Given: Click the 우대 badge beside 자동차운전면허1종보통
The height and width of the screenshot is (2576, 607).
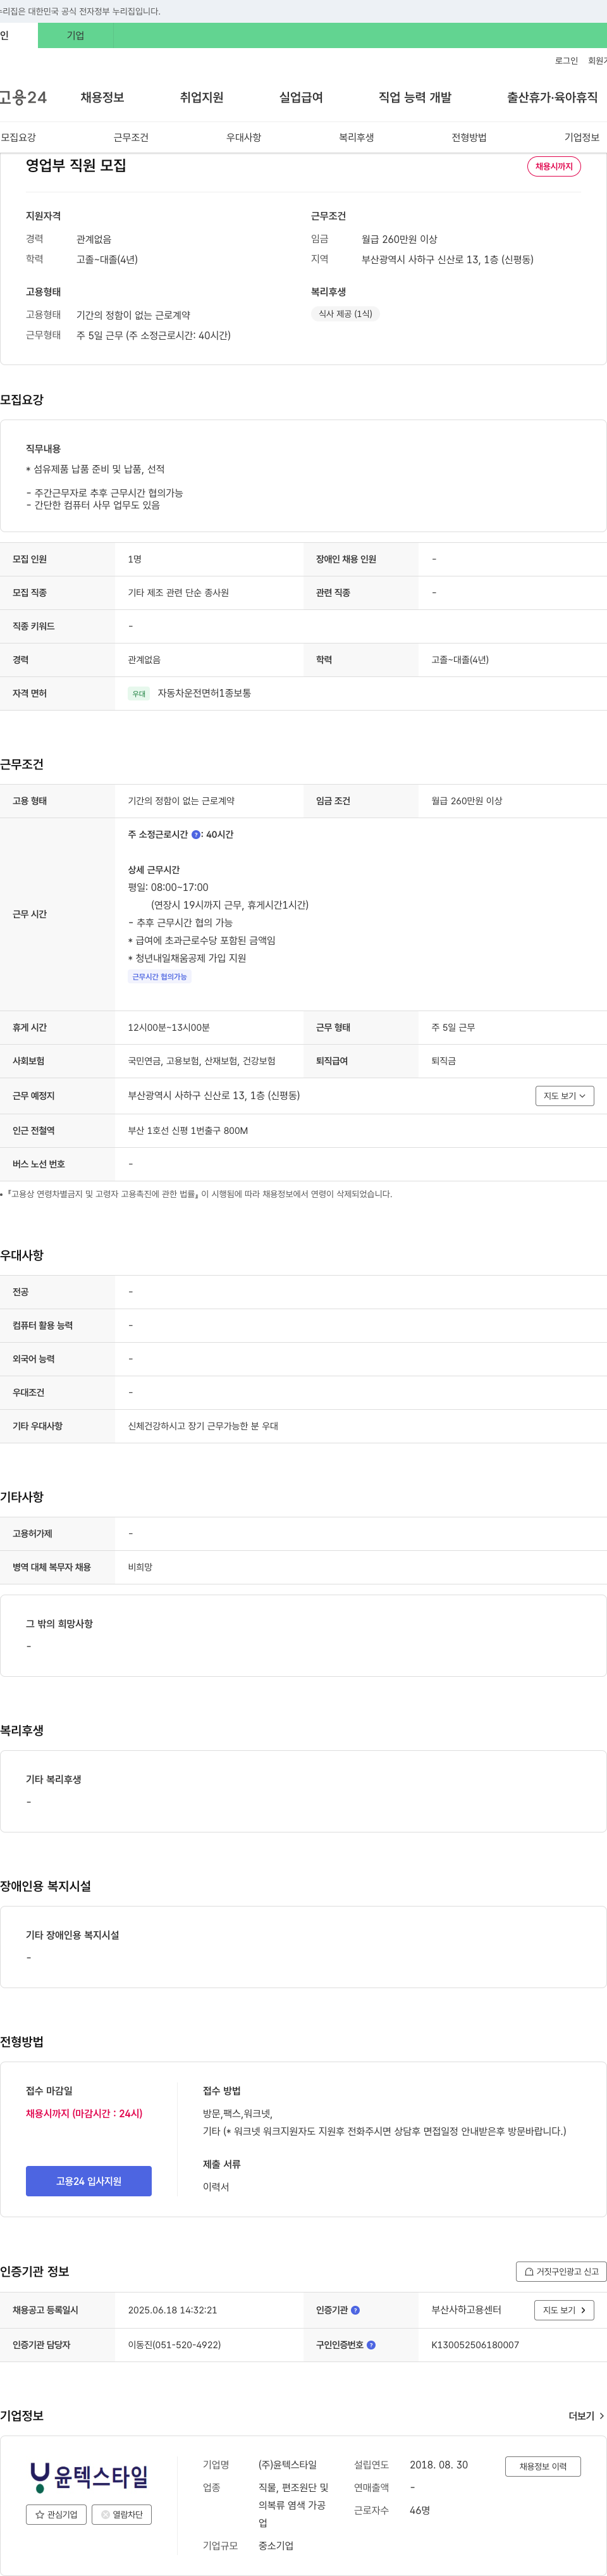Looking at the screenshot, I should tap(139, 693).
